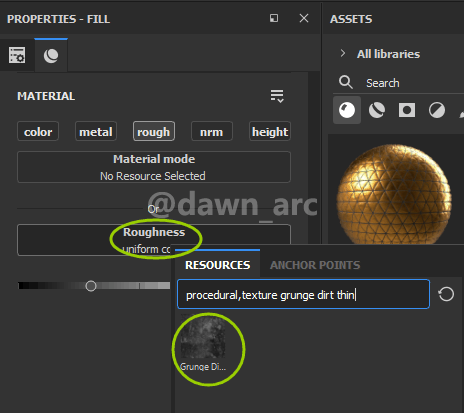Open the layer settings tab icon
Image resolution: width=464 pixels, height=413 pixels.
[17, 55]
